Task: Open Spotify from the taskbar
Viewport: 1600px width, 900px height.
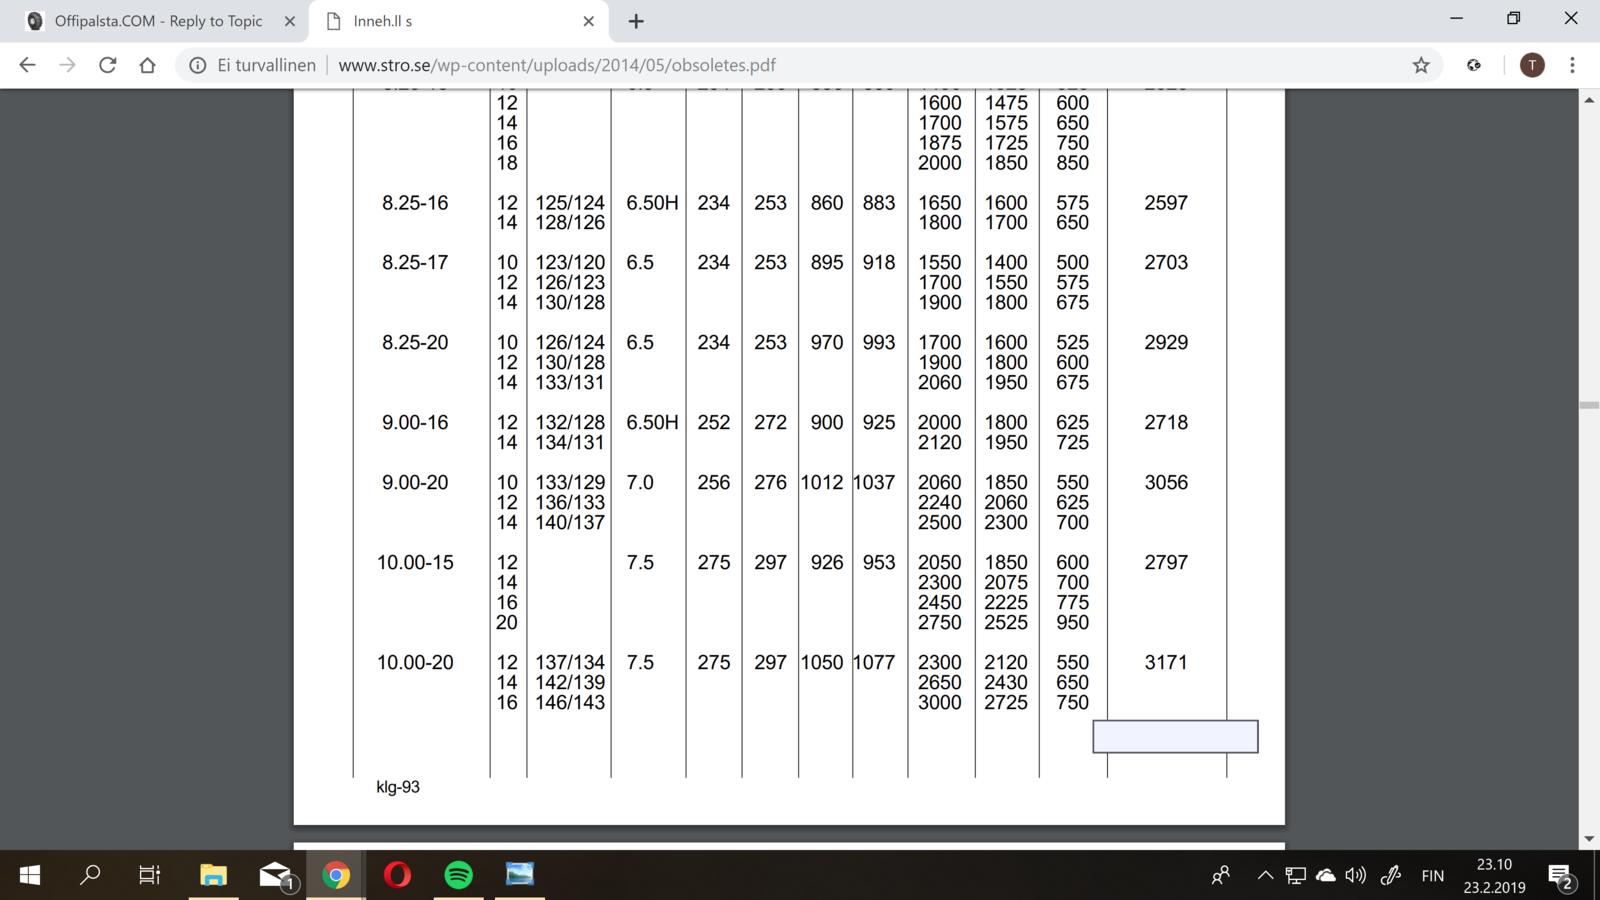Action: point(458,876)
